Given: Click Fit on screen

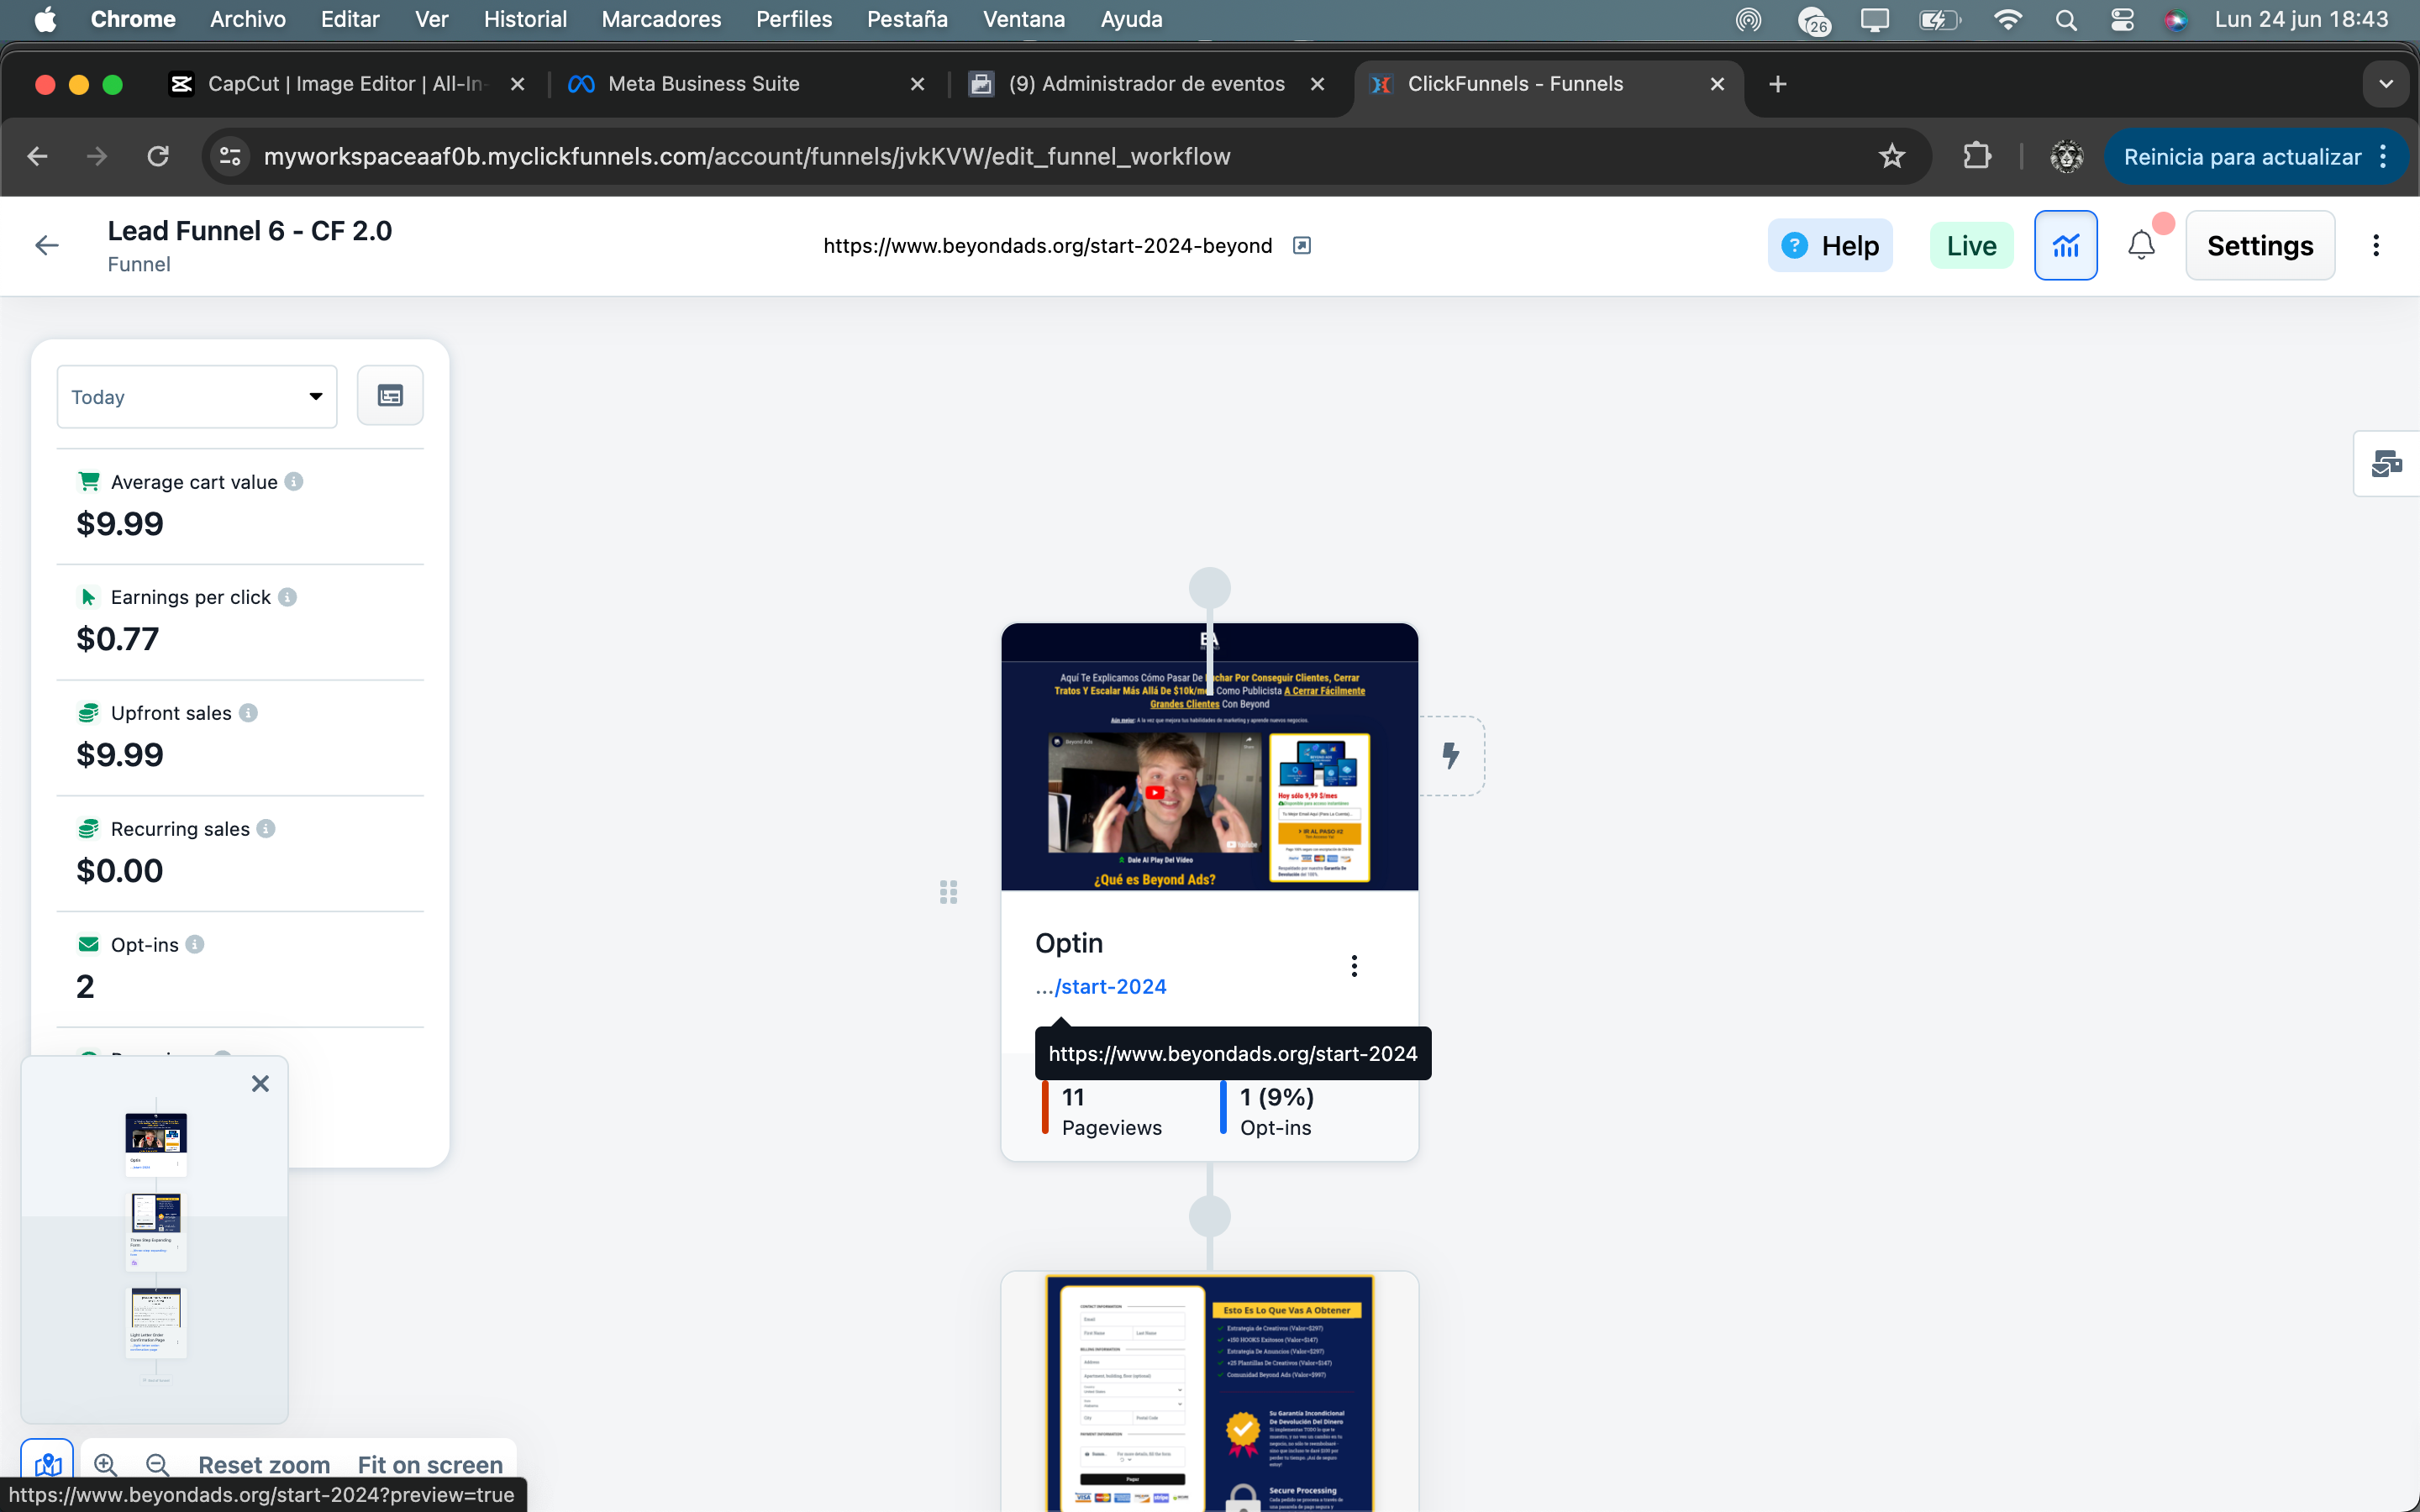Looking at the screenshot, I should tap(430, 1465).
